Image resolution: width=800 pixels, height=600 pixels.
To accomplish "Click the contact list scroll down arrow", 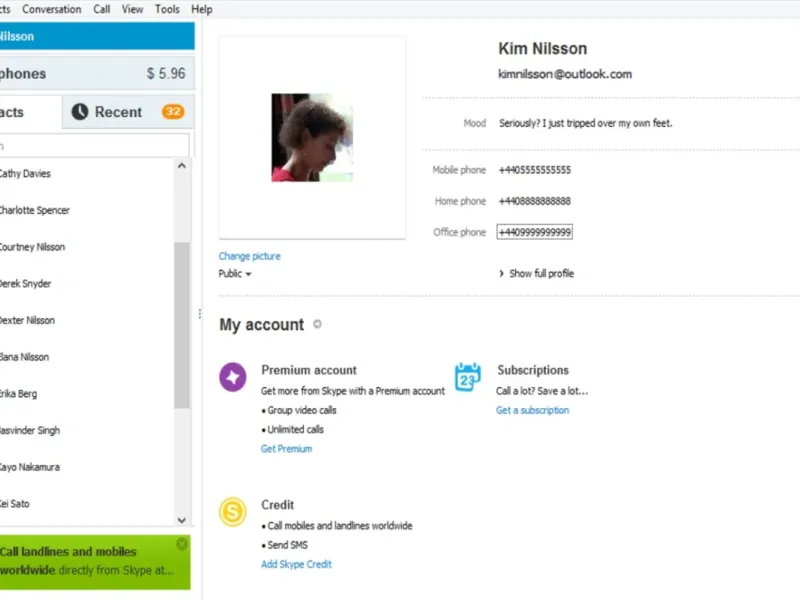I will [x=182, y=520].
